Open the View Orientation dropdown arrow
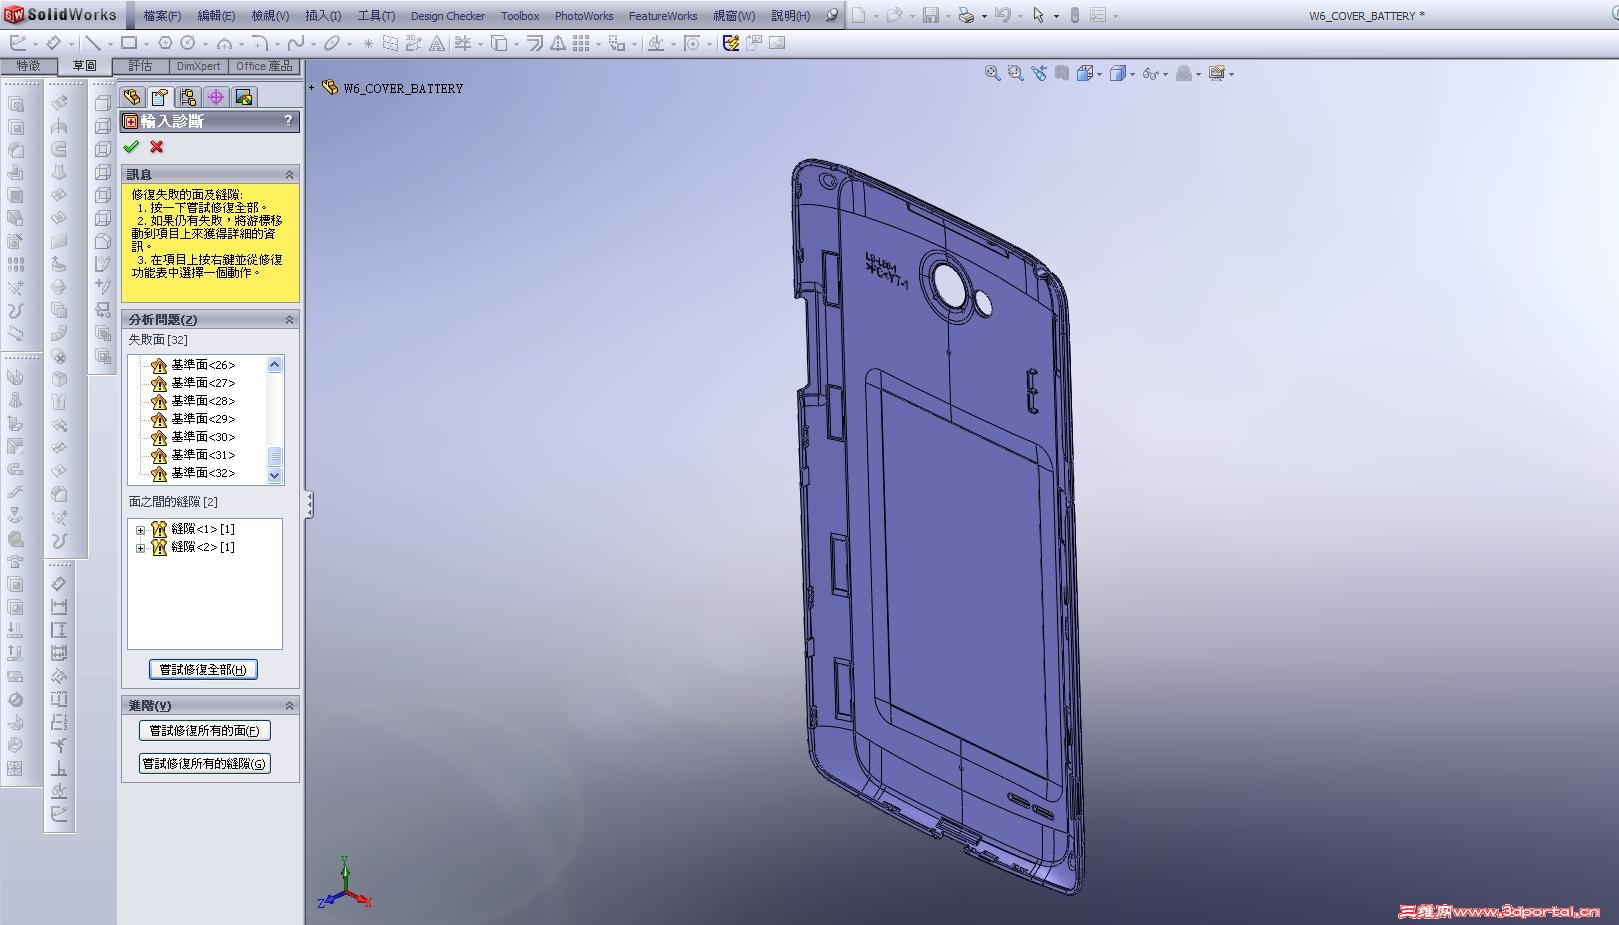Screen dimensions: 1619x925 click(1099, 74)
